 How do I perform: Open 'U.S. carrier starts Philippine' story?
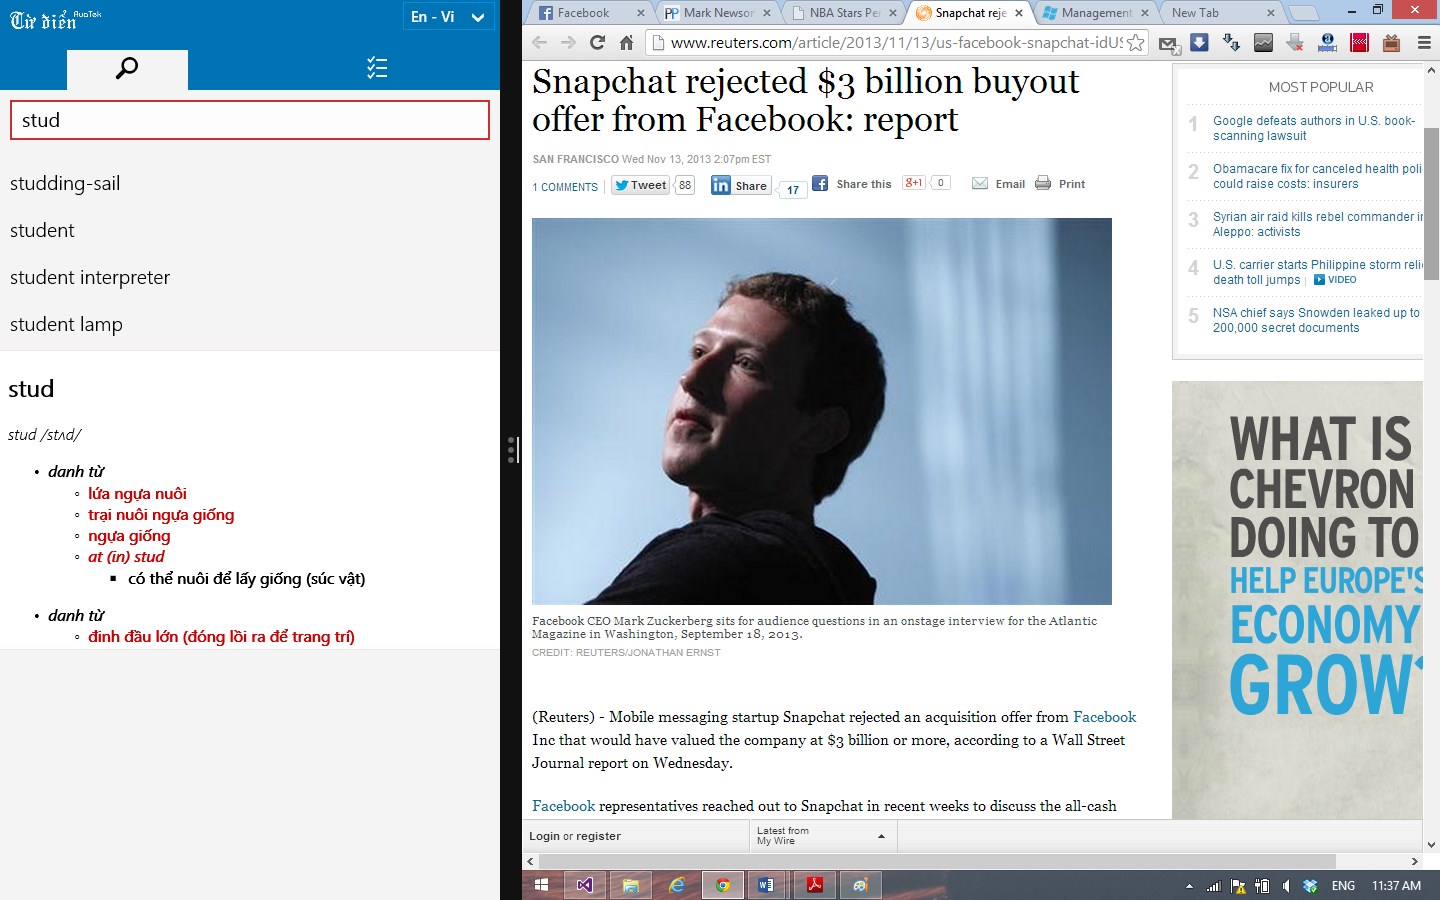1317,272
